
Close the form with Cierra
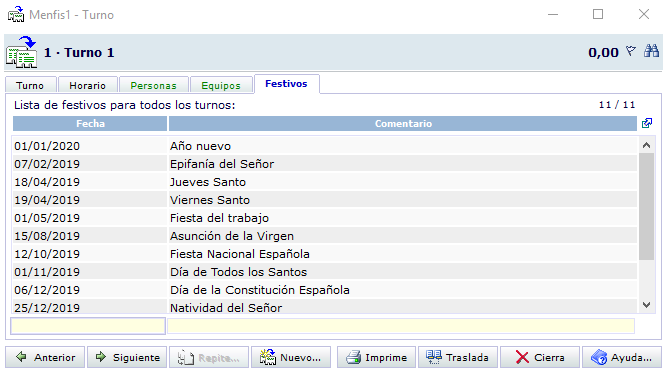(540, 357)
